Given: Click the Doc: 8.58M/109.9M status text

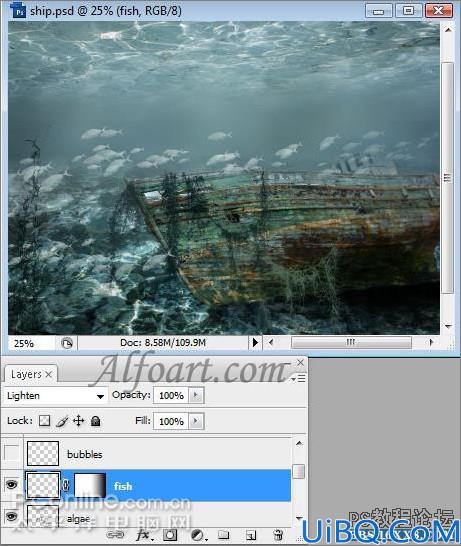Looking at the screenshot, I should [163, 343].
